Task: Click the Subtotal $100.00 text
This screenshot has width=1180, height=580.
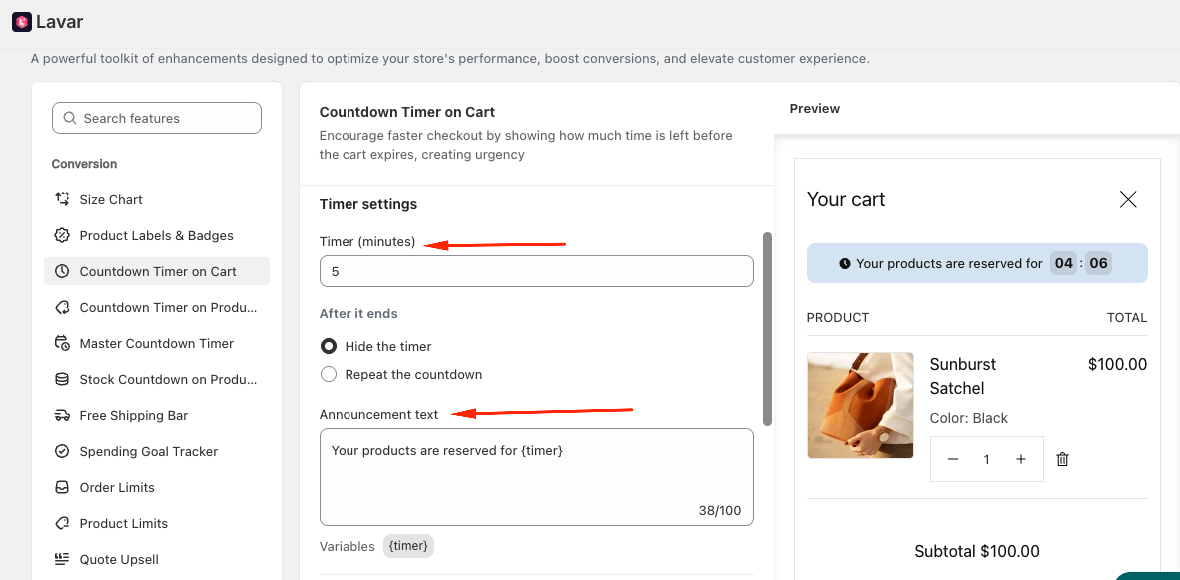Action: pos(977,551)
